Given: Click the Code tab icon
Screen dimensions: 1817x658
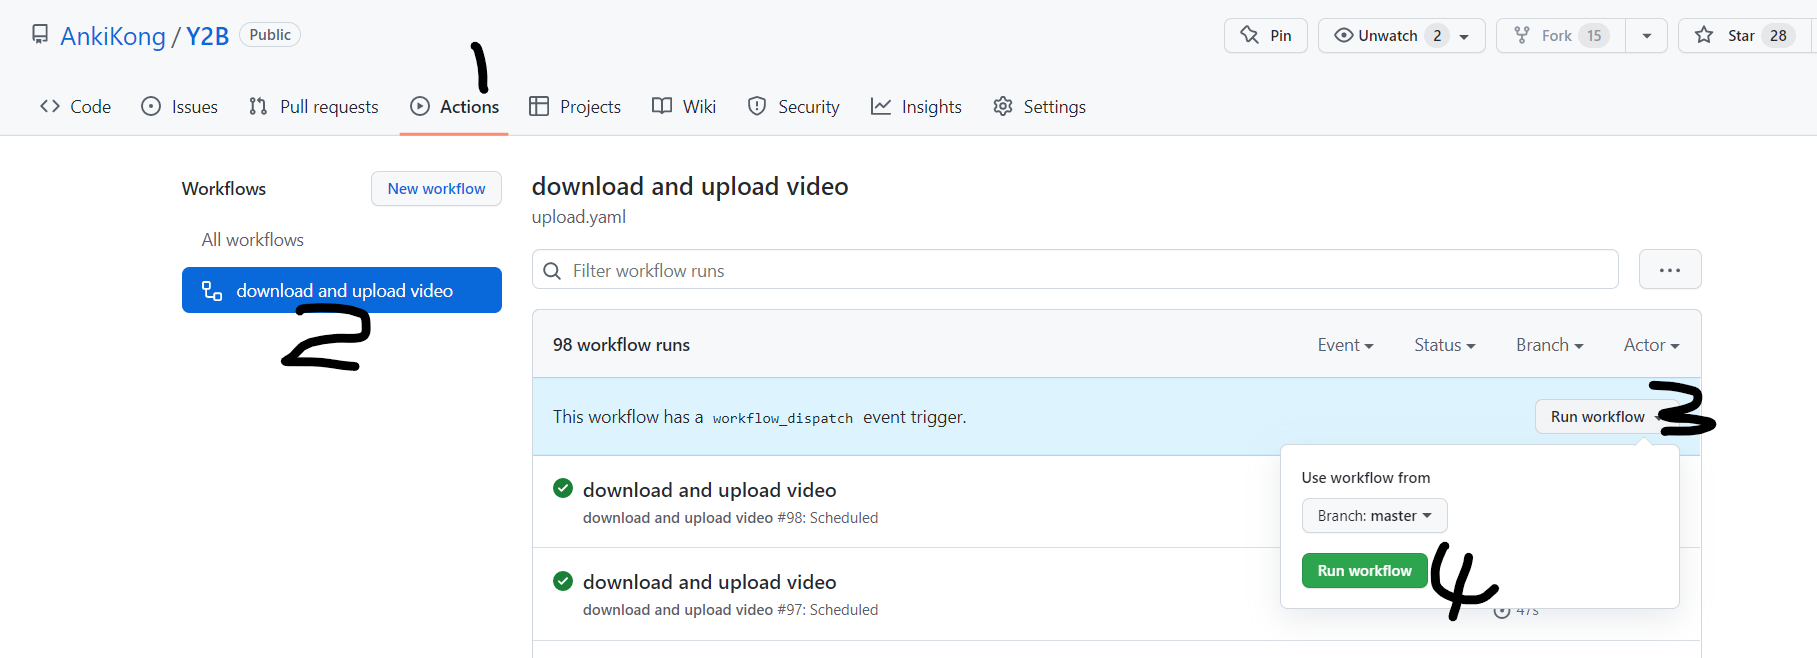Looking at the screenshot, I should click(50, 106).
